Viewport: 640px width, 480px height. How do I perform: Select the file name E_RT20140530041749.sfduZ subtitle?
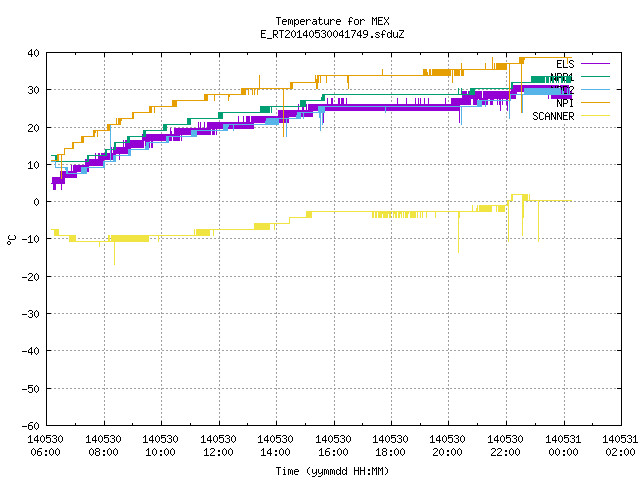click(x=332, y=34)
